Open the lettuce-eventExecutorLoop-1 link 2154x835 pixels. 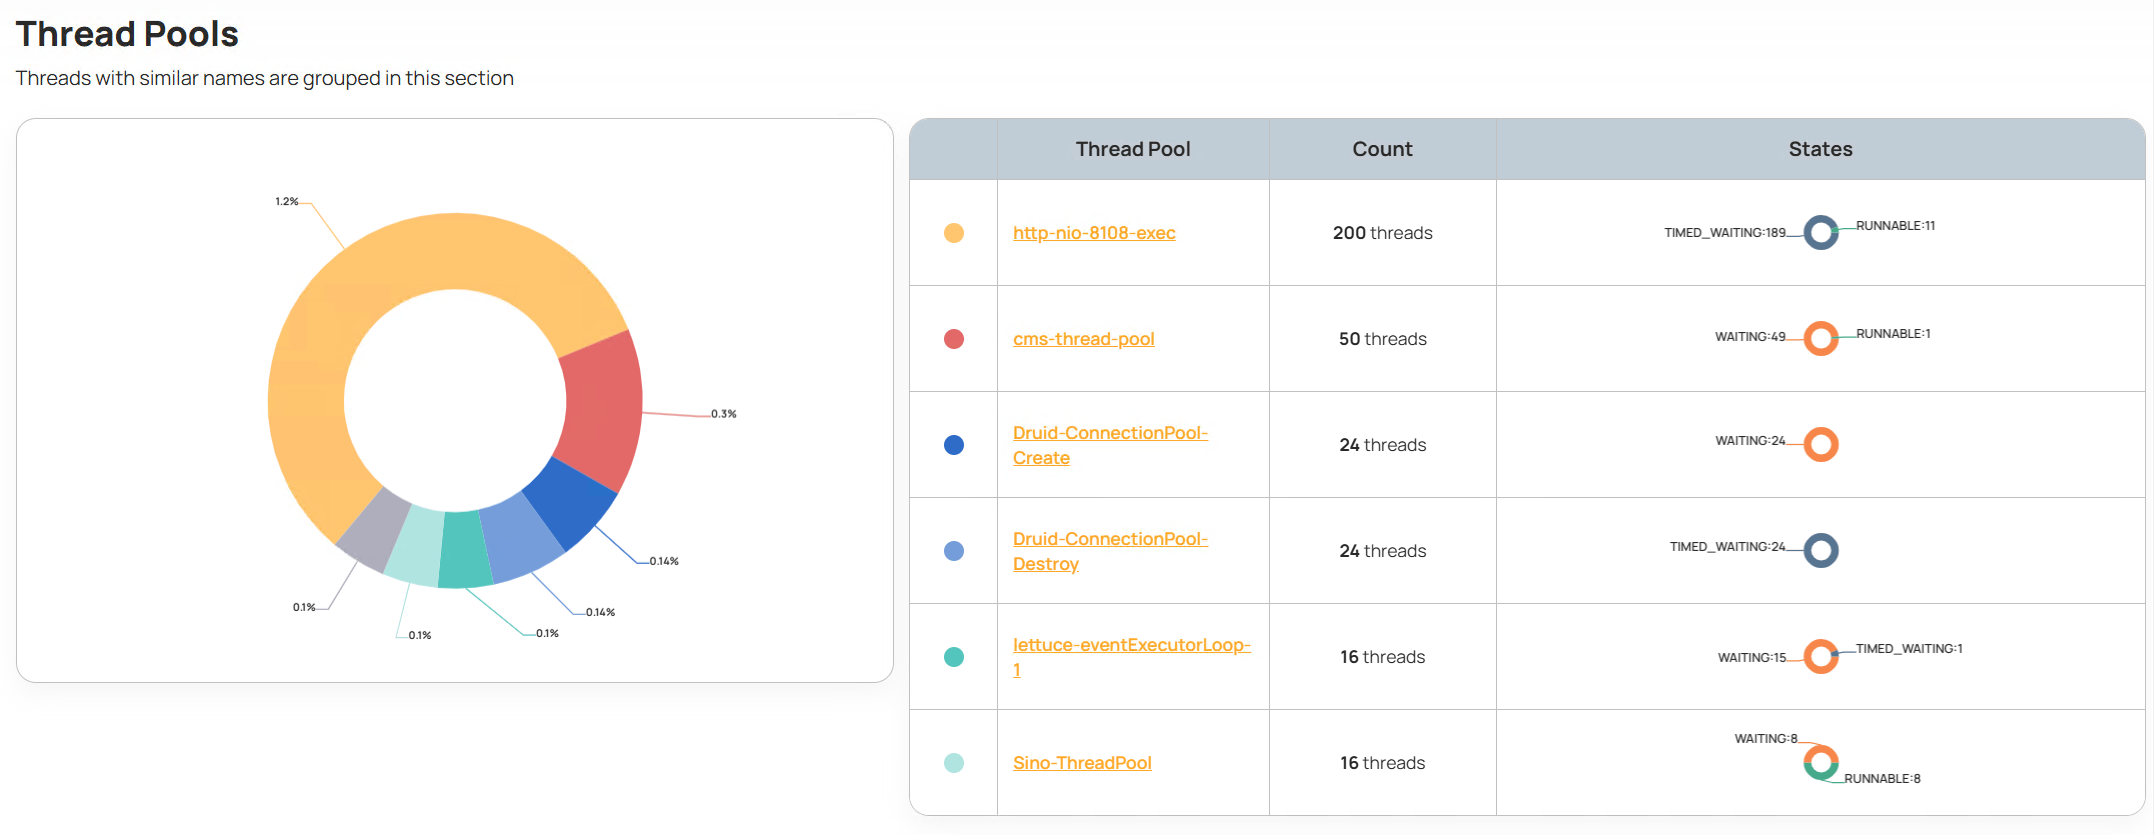pos(1130,646)
